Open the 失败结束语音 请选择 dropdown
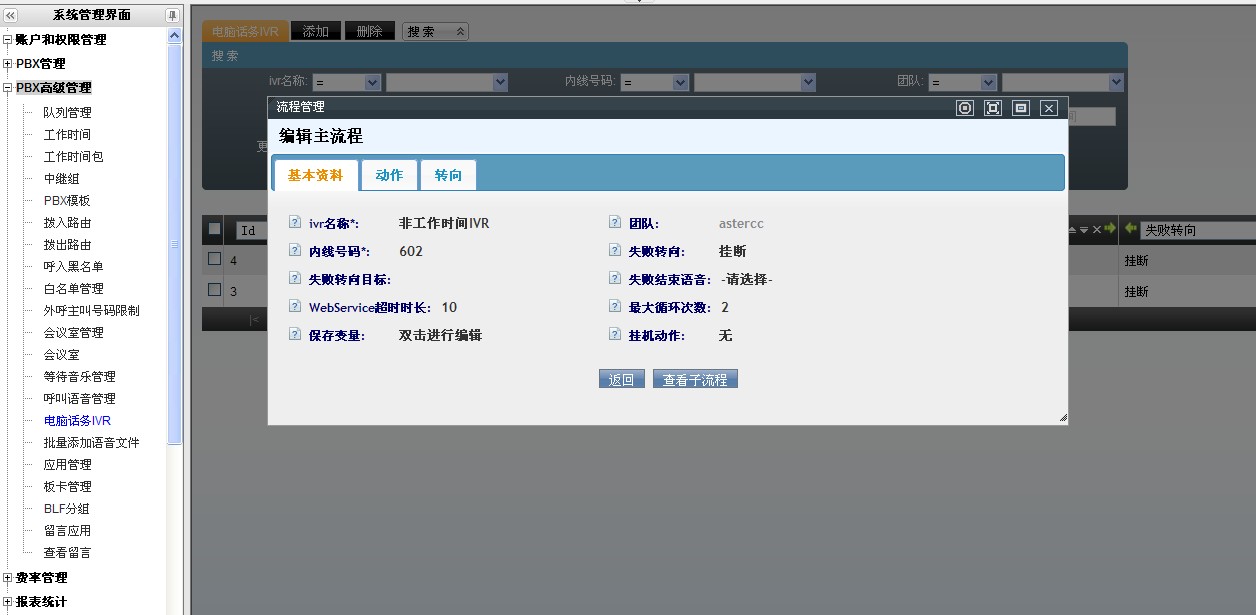Viewport: 1256px width, 615px height. [x=746, y=280]
